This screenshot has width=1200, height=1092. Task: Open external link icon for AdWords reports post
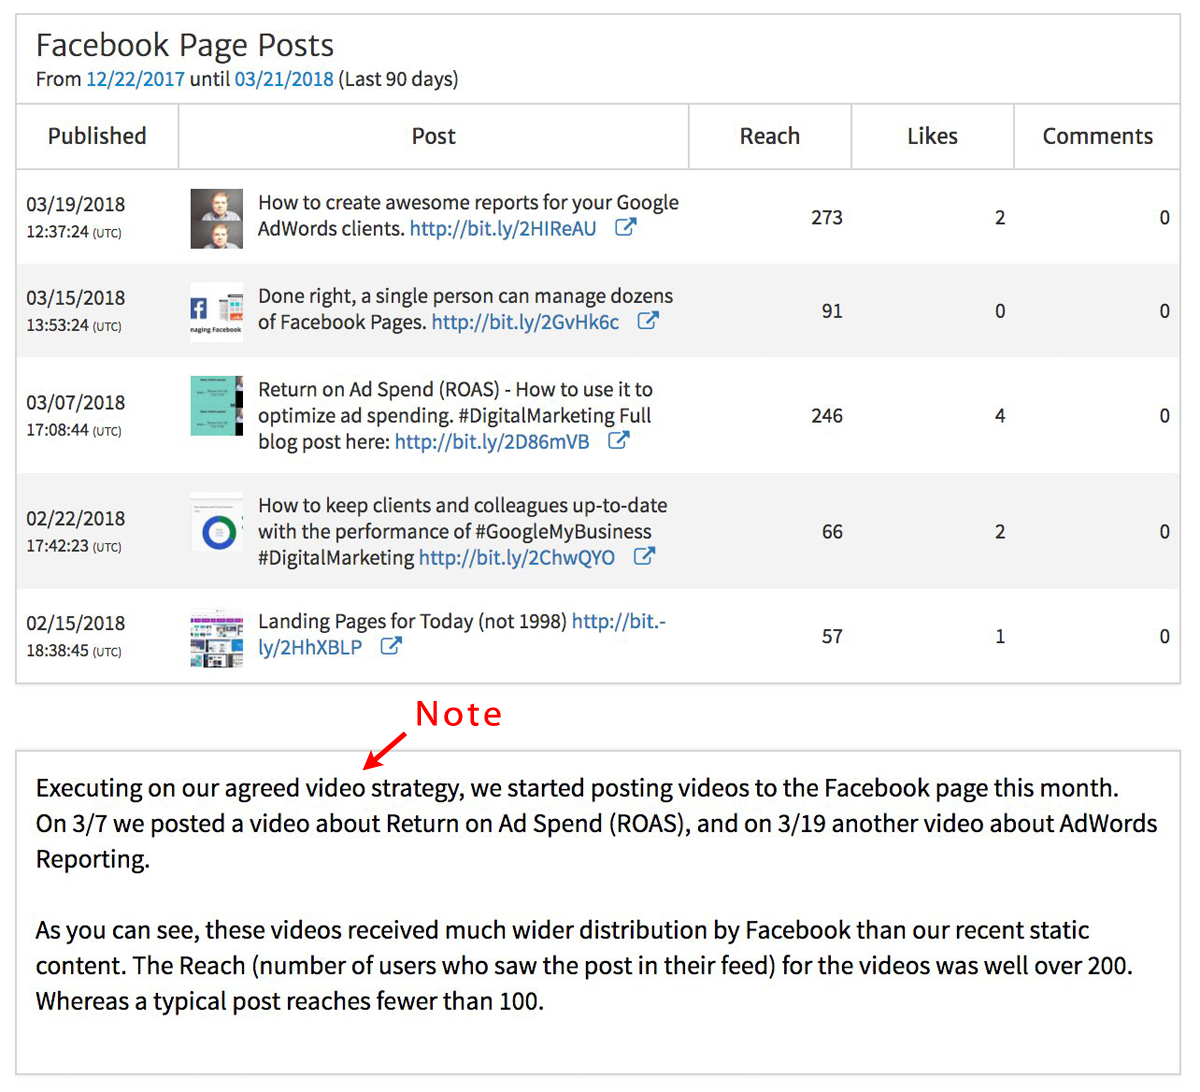[x=625, y=227]
